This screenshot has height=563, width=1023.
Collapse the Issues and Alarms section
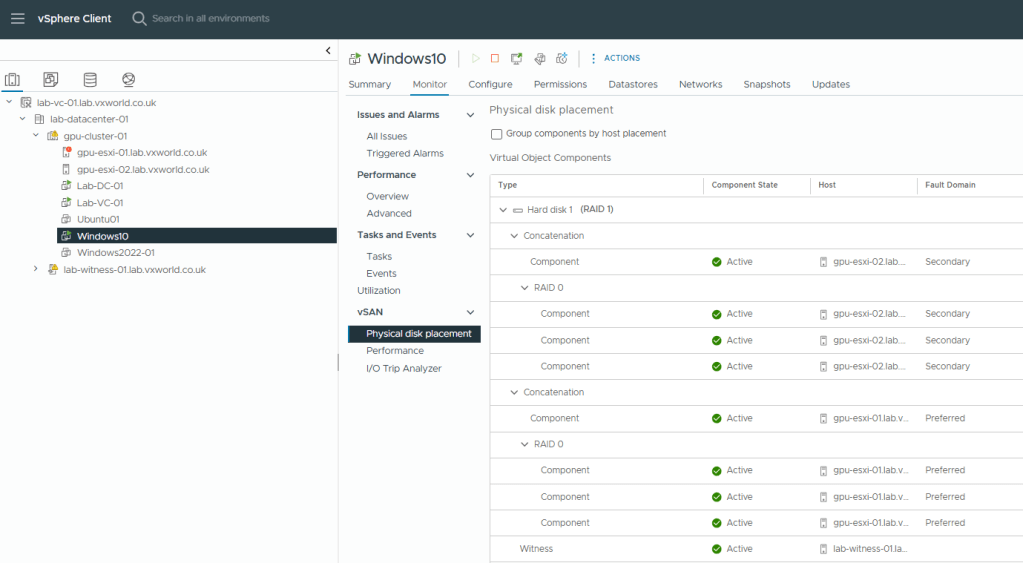tap(470, 115)
